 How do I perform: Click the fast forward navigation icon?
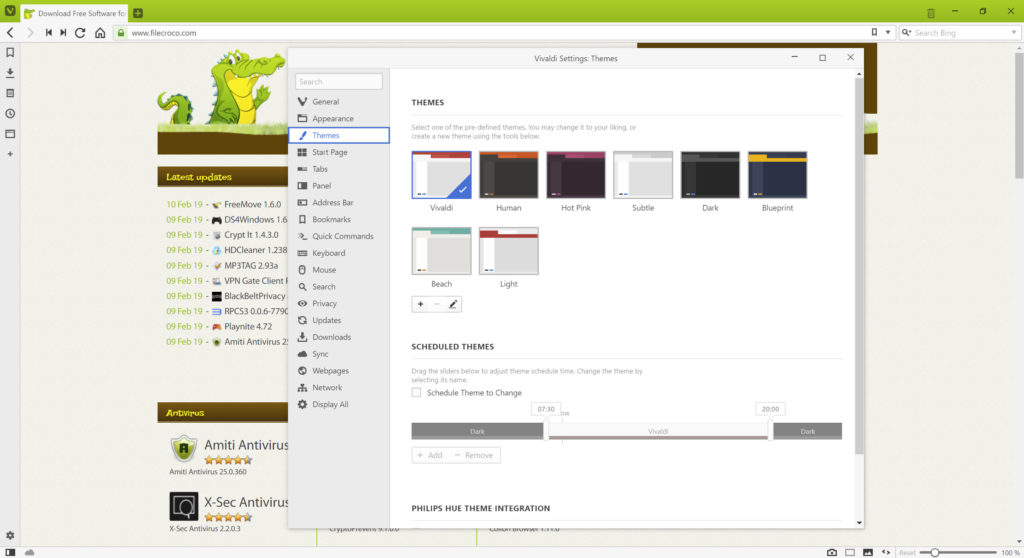click(x=63, y=33)
